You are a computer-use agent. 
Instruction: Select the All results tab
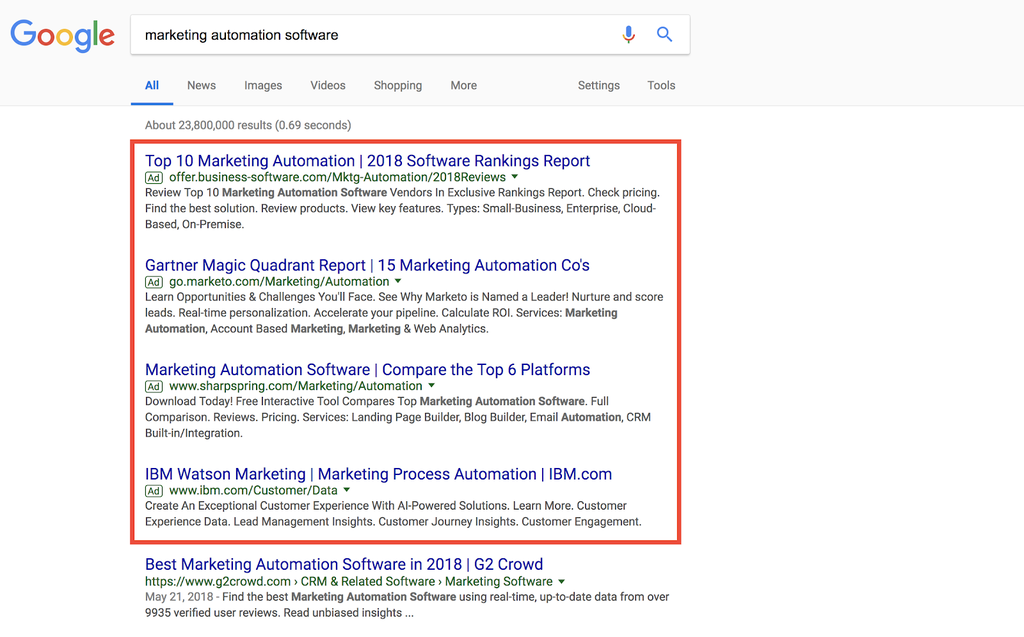point(152,86)
